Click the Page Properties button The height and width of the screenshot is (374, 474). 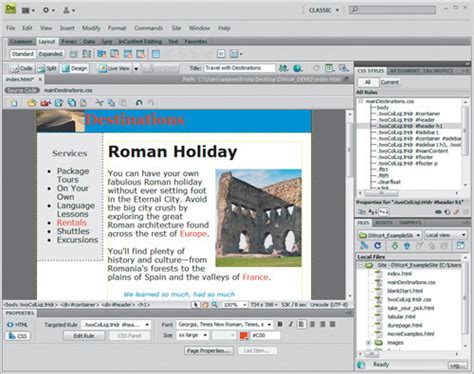pos(208,350)
